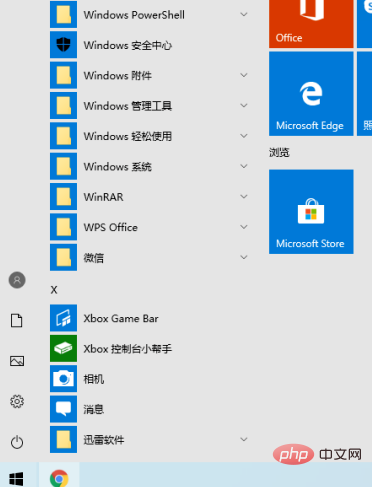This screenshot has width=372, height=487.
Task: Expand the WPS Office folder chevron
Action: pyautogui.click(x=244, y=227)
